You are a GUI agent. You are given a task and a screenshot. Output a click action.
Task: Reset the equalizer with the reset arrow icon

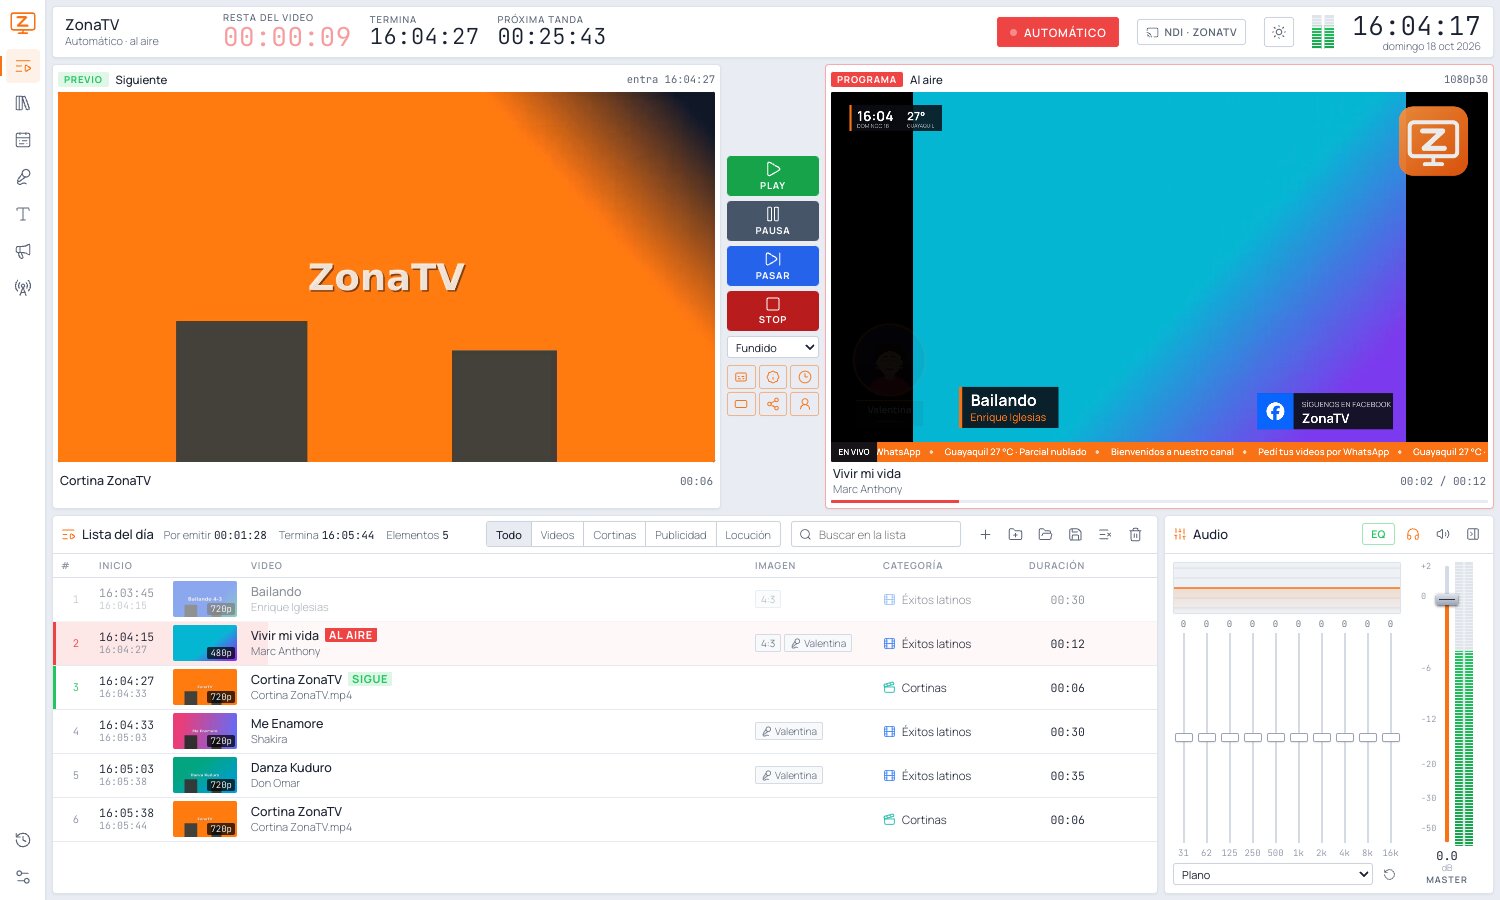pyautogui.click(x=1389, y=875)
